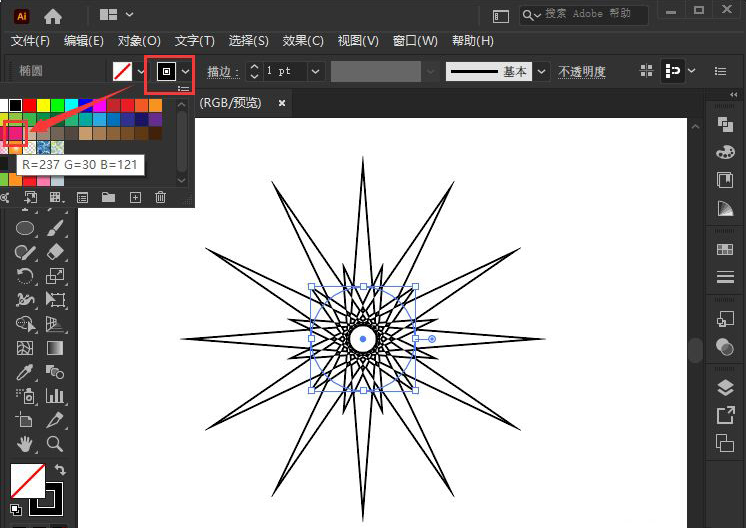Select the Warp tool
This screenshot has width=746, height=528.
tap(25, 300)
